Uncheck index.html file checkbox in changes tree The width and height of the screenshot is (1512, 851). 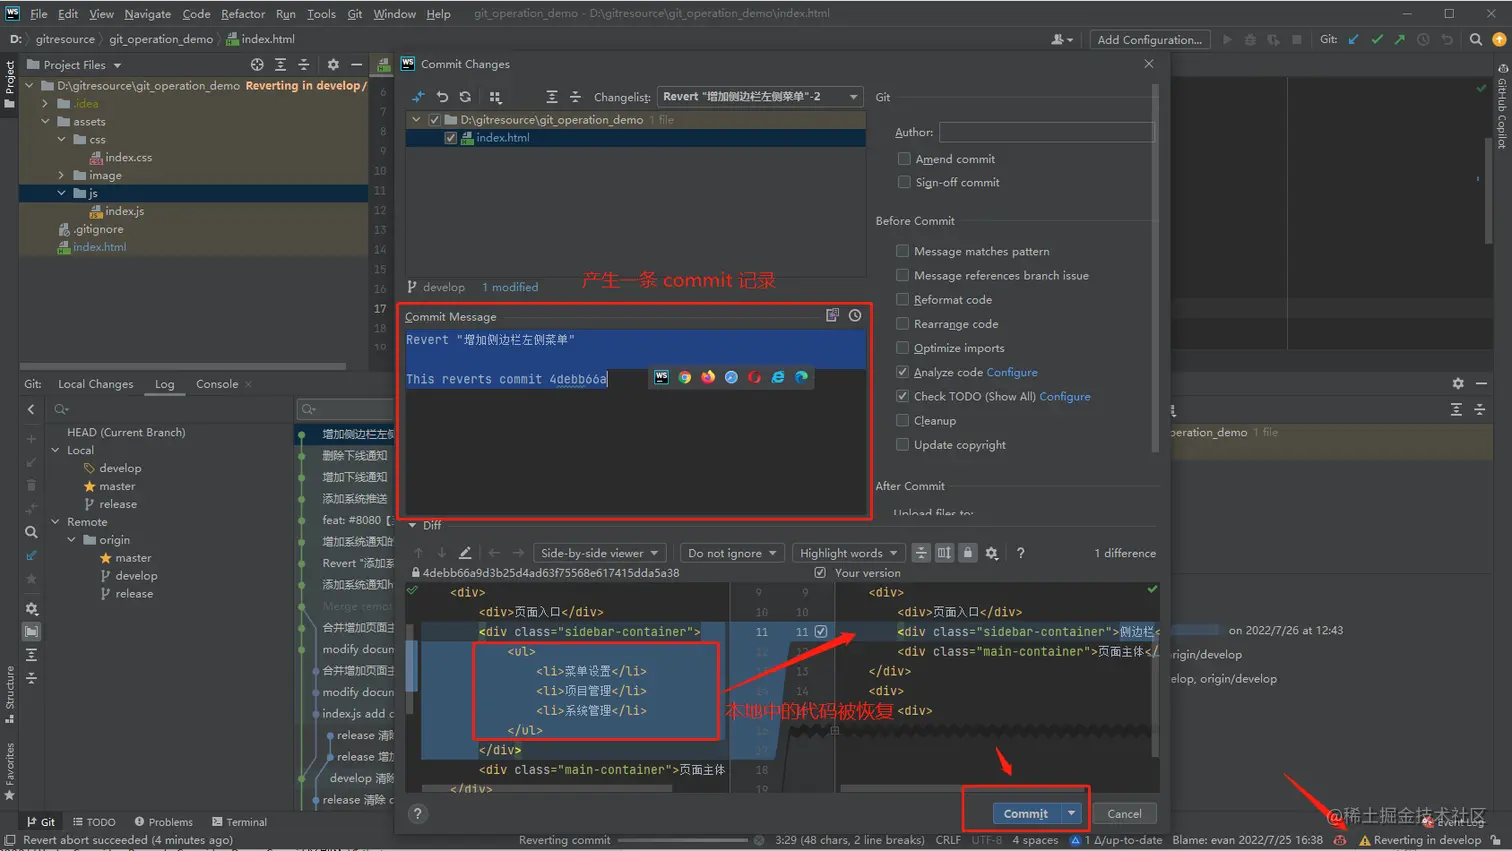pos(451,138)
